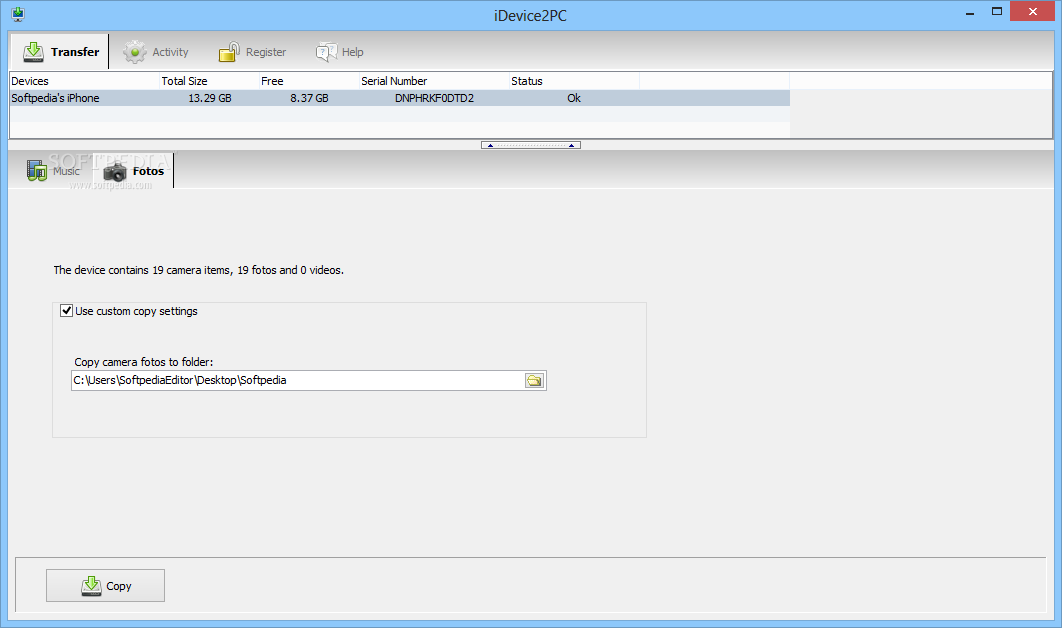Screen dimensions: 1062x628
Task: Uncheck Use custom copy settings
Action: pos(66,311)
